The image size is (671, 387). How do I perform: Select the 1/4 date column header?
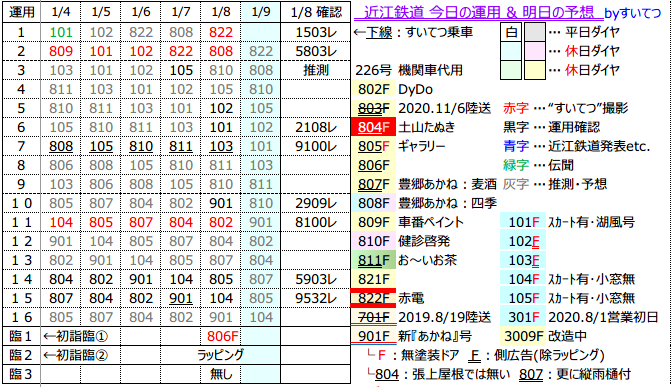pyautogui.click(x=61, y=12)
